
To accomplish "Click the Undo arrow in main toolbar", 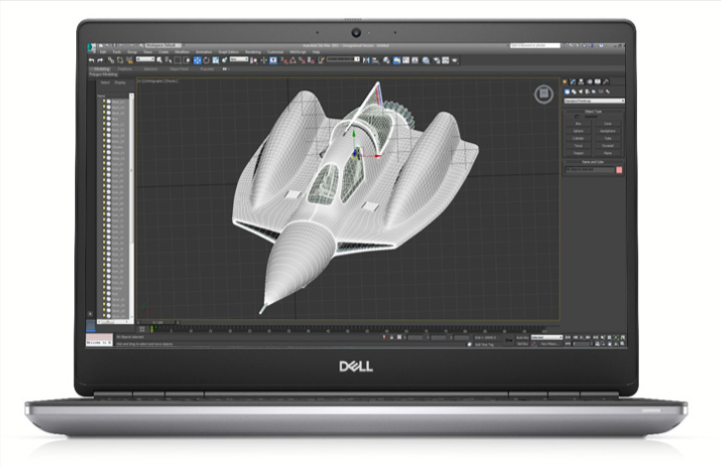I will point(92,60).
